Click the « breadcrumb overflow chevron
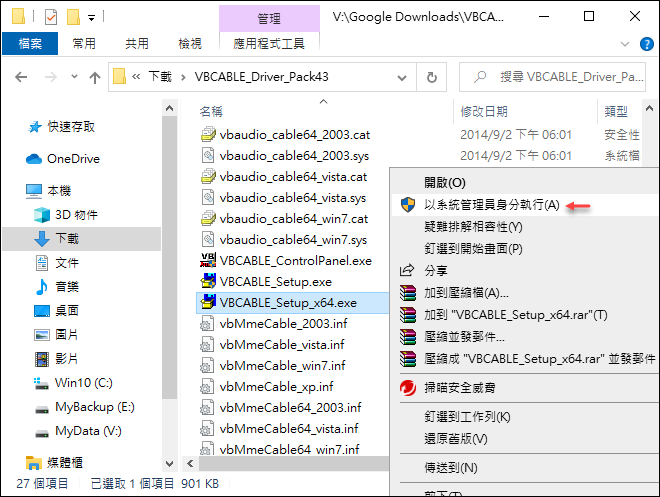The height and width of the screenshot is (497, 660). click(x=136, y=77)
